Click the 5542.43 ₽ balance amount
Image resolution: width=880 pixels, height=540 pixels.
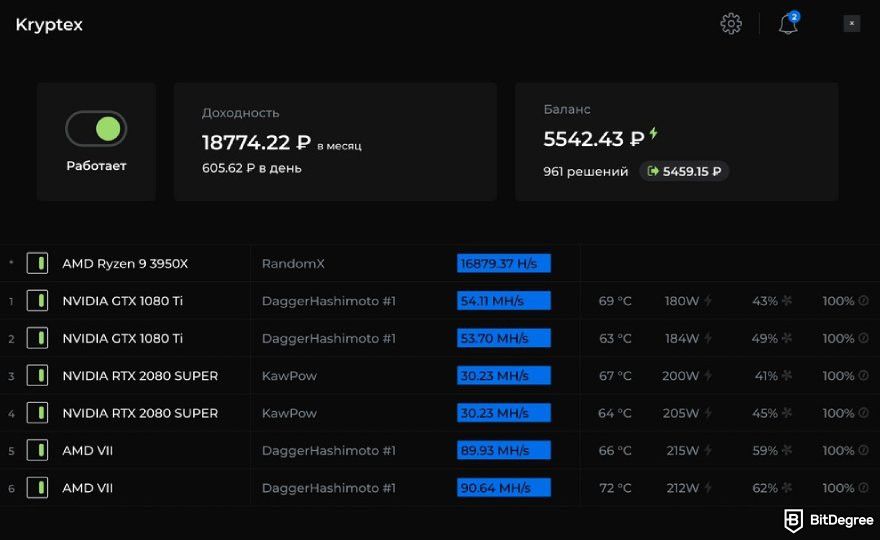593,139
